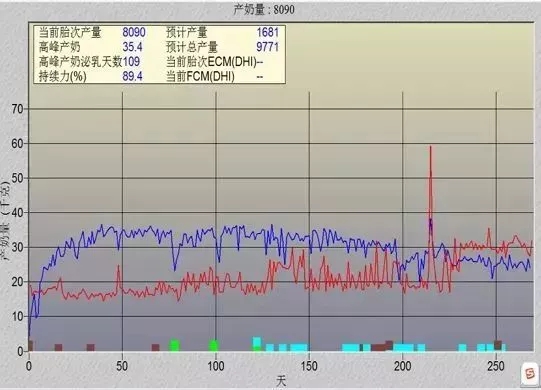Click the persistency value 89.4
Image resolution: width=541 pixels, height=390 pixels.
pyautogui.click(x=132, y=76)
